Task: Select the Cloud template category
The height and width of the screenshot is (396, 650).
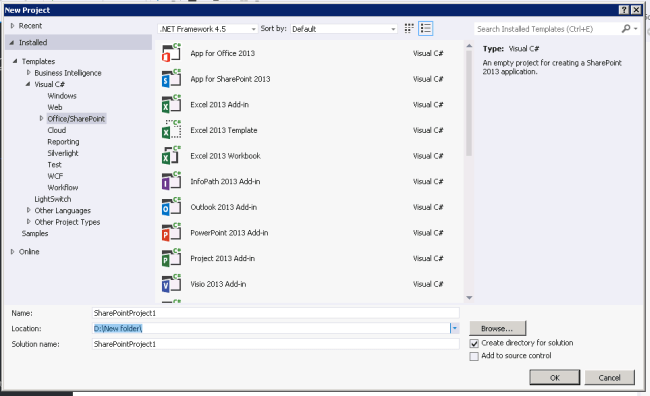Action: [57, 130]
